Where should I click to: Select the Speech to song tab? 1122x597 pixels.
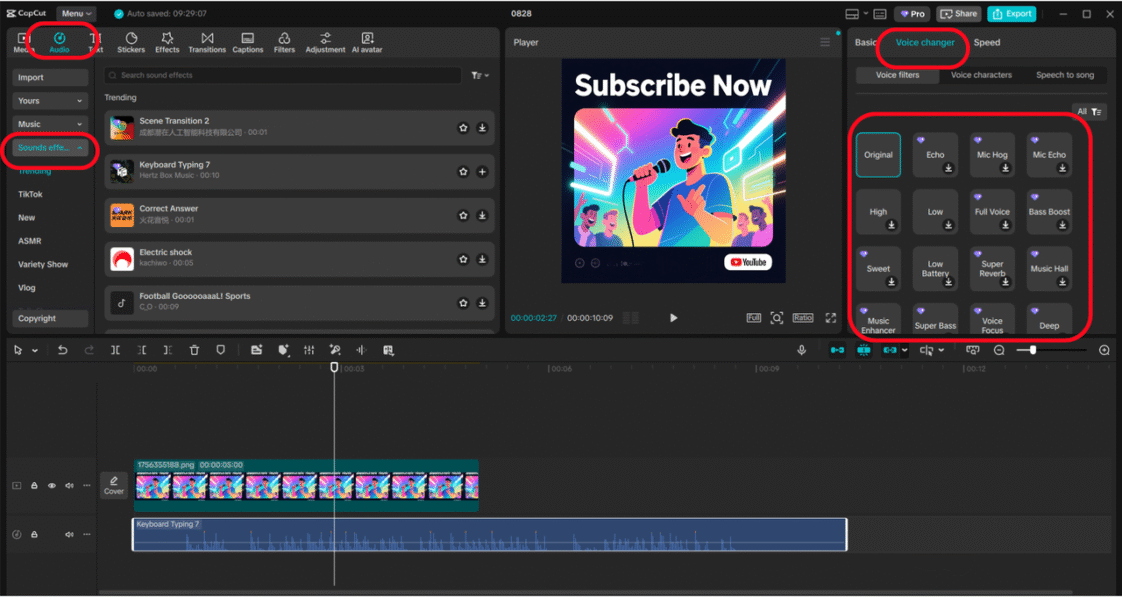click(x=1065, y=75)
